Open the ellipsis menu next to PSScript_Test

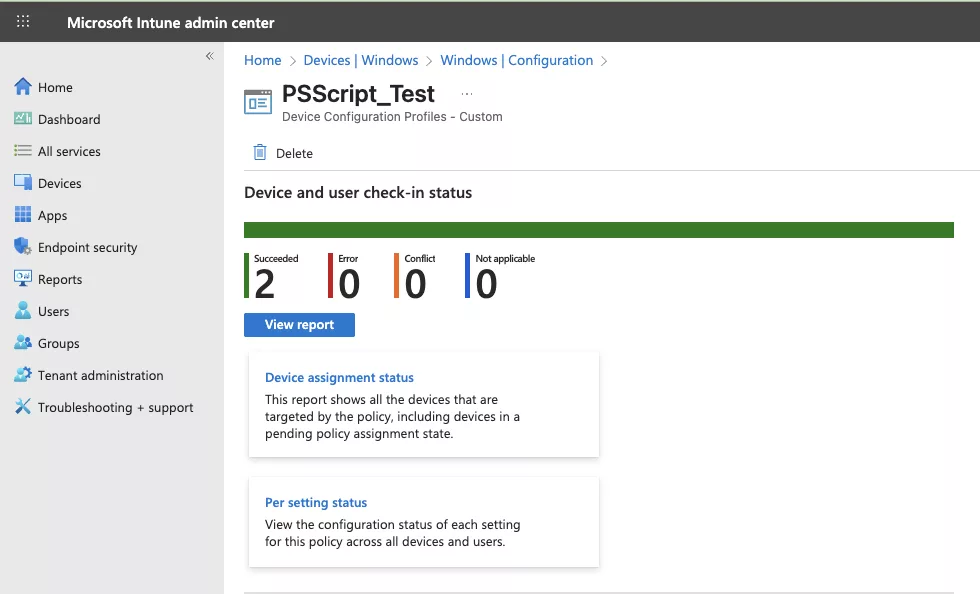466,91
